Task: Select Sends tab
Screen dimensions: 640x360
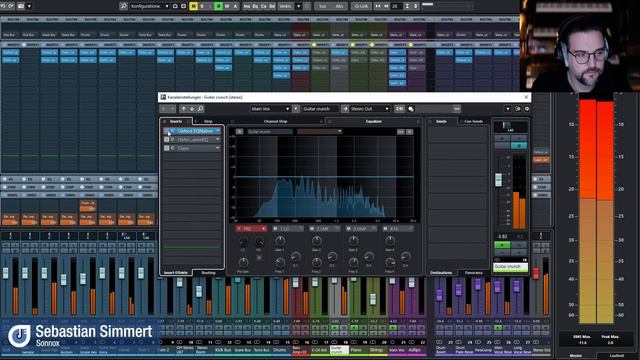Action: pos(441,121)
